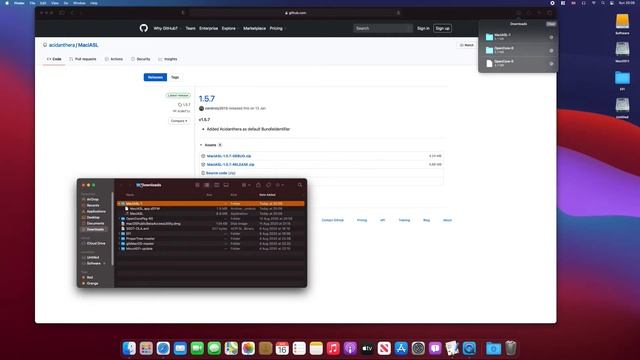Click the Share icon in Finder toolbar
The height and width of the screenshot is (360, 640).
pyautogui.click(x=258, y=185)
